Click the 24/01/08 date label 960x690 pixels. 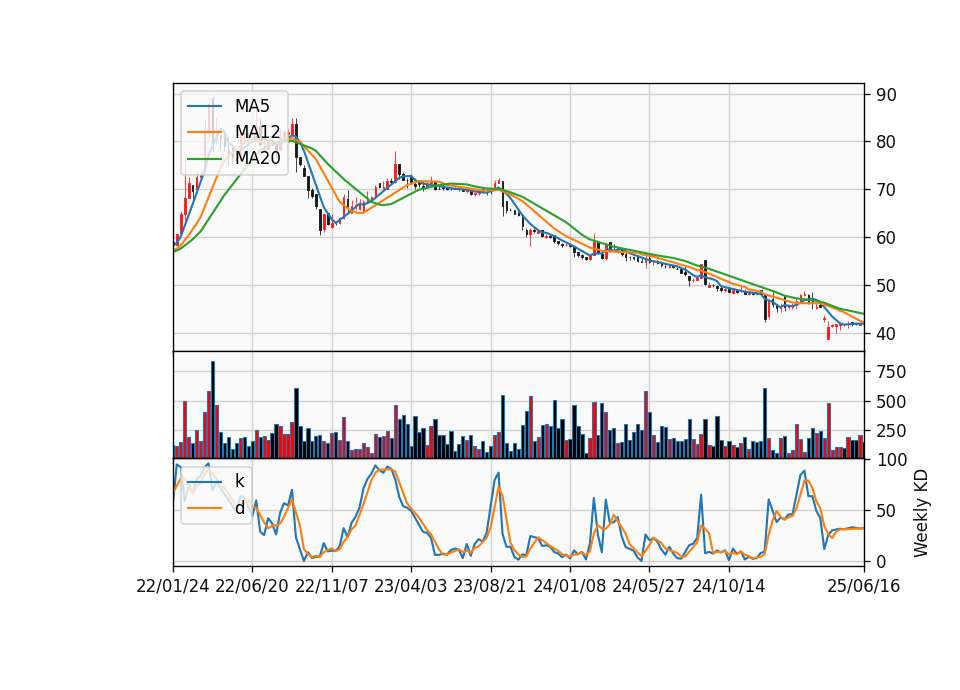pyautogui.click(x=569, y=586)
